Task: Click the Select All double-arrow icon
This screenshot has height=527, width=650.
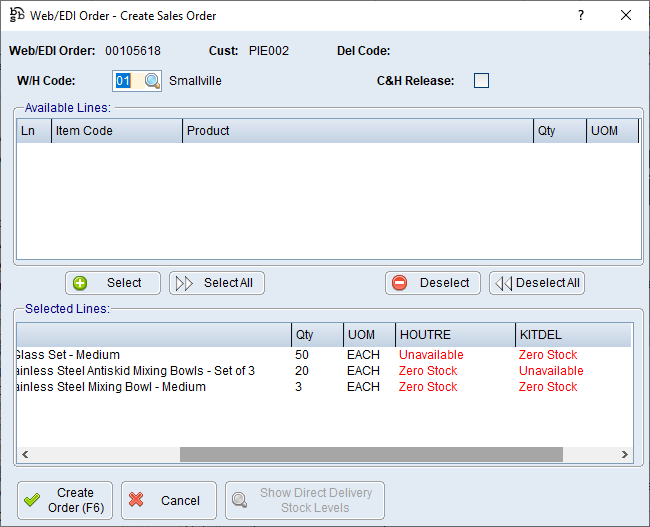Action: [x=184, y=283]
